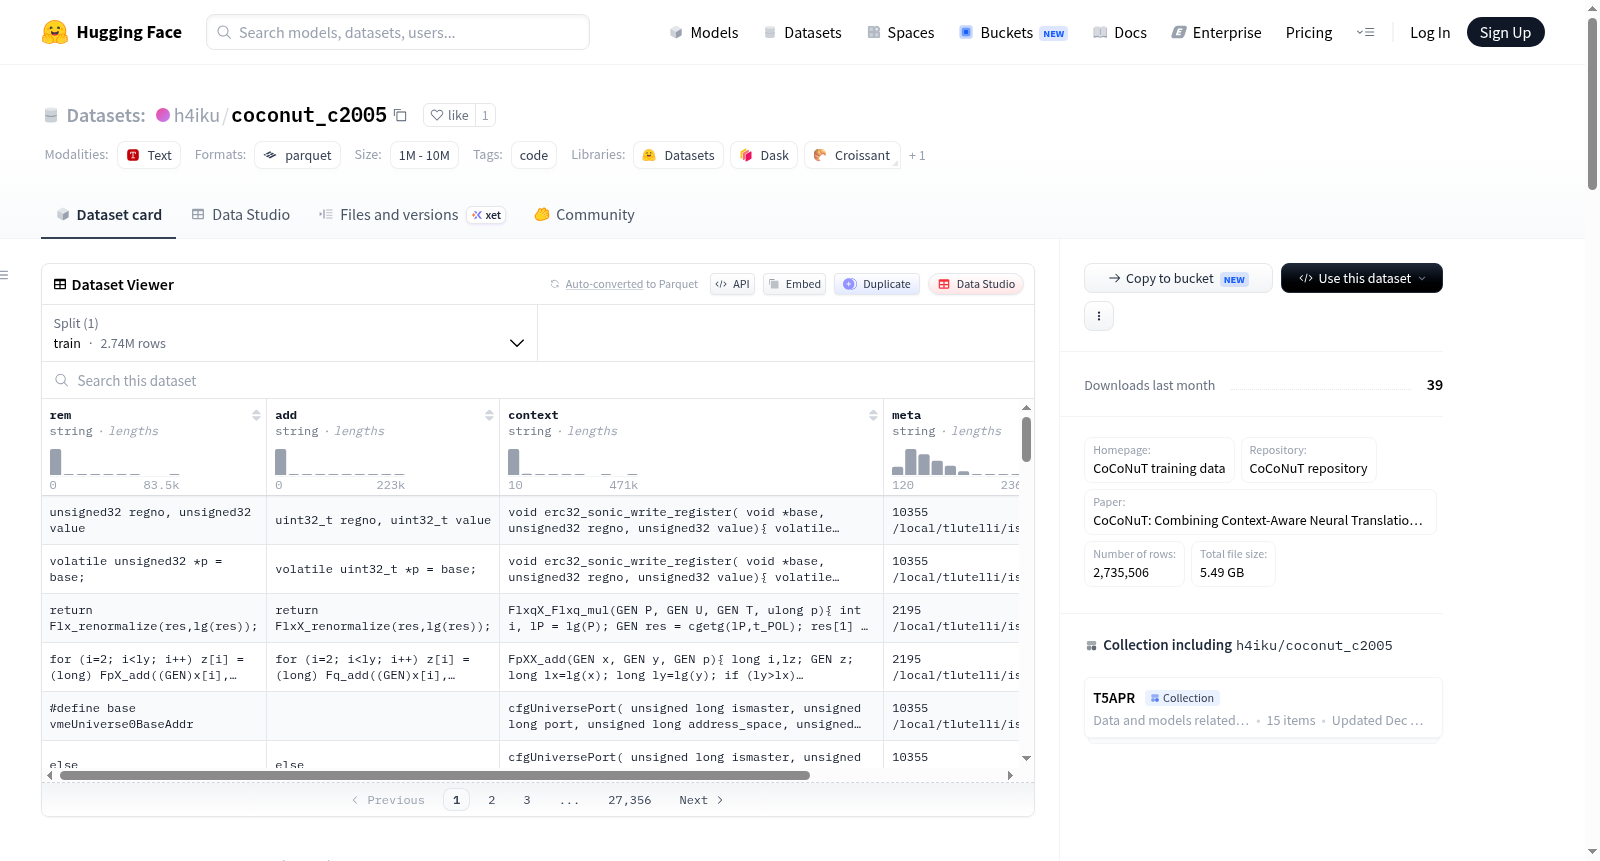Select the Datasets library tag
This screenshot has width=1600, height=861.
pos(679,155)
